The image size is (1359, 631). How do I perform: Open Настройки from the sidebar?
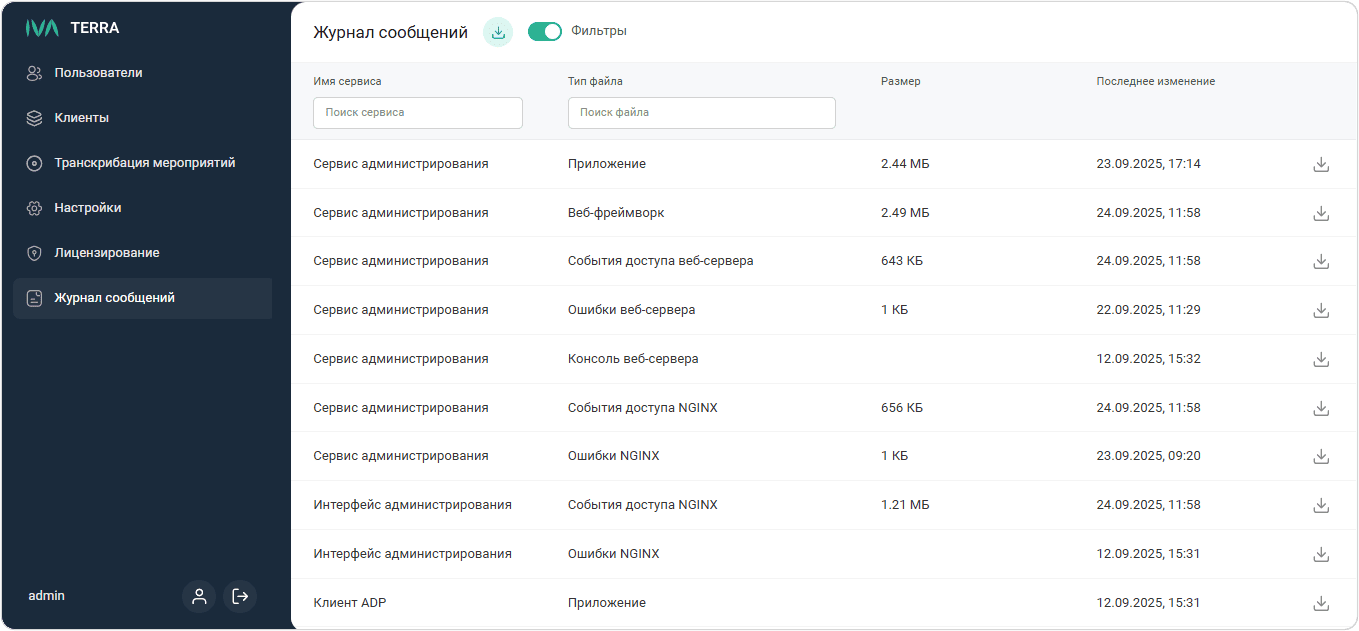[x=87, y=208]
